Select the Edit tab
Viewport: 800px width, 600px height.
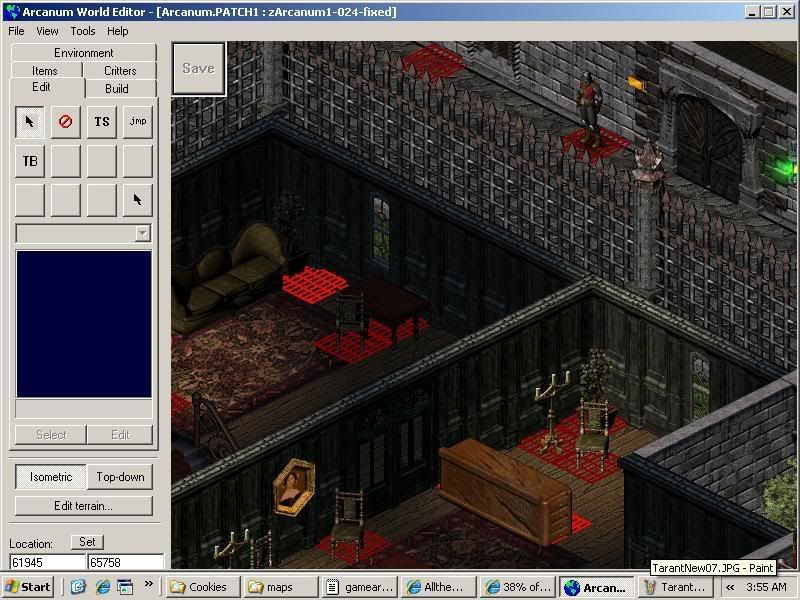[41, 87]
